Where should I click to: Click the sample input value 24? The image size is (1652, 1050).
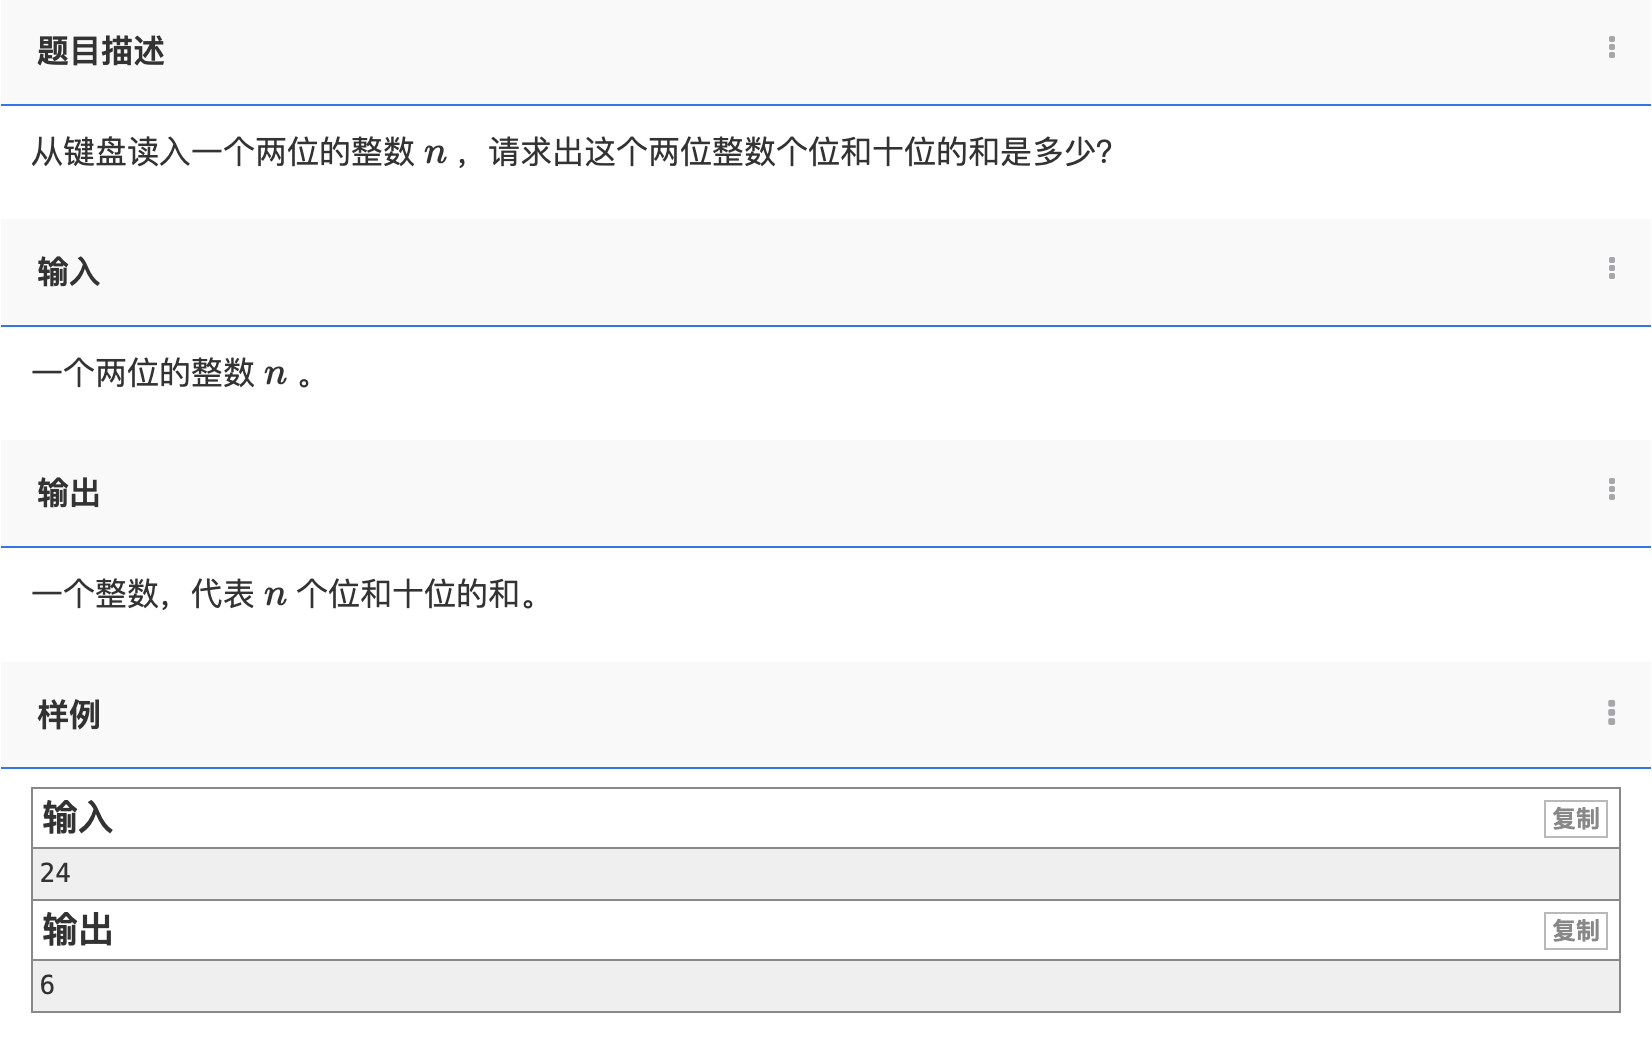pos(55,873)
